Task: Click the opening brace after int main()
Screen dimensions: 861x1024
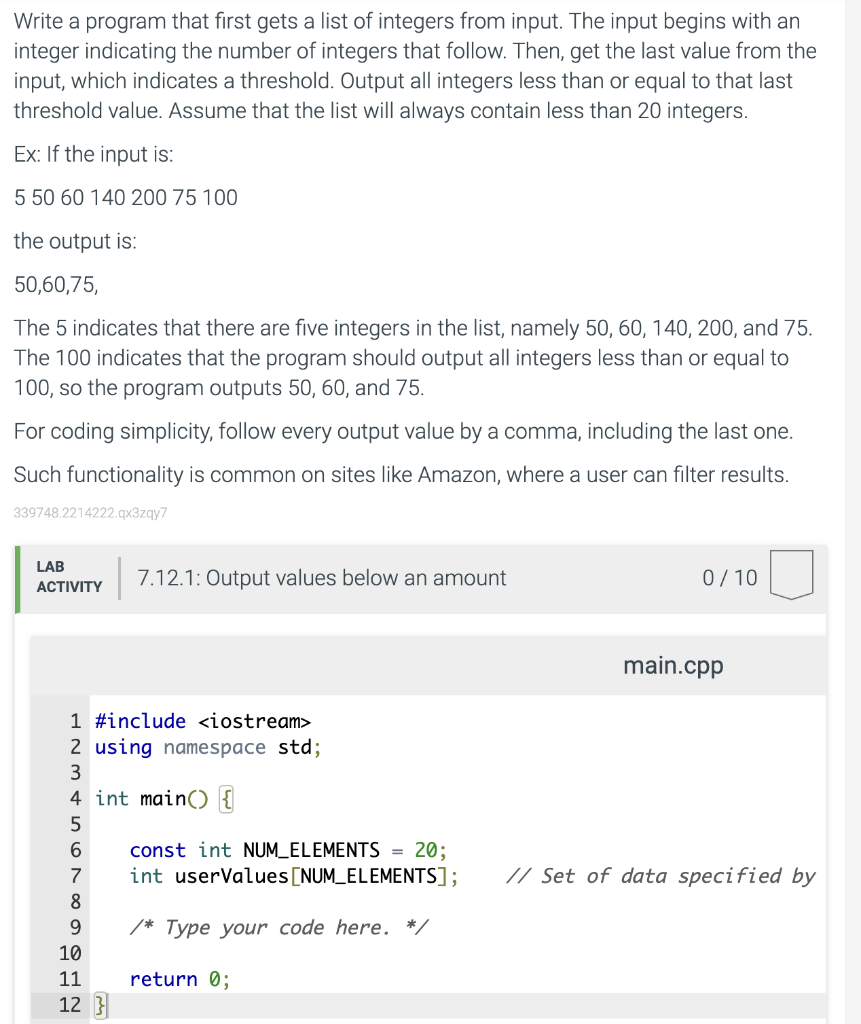Action: click(226, 798)
